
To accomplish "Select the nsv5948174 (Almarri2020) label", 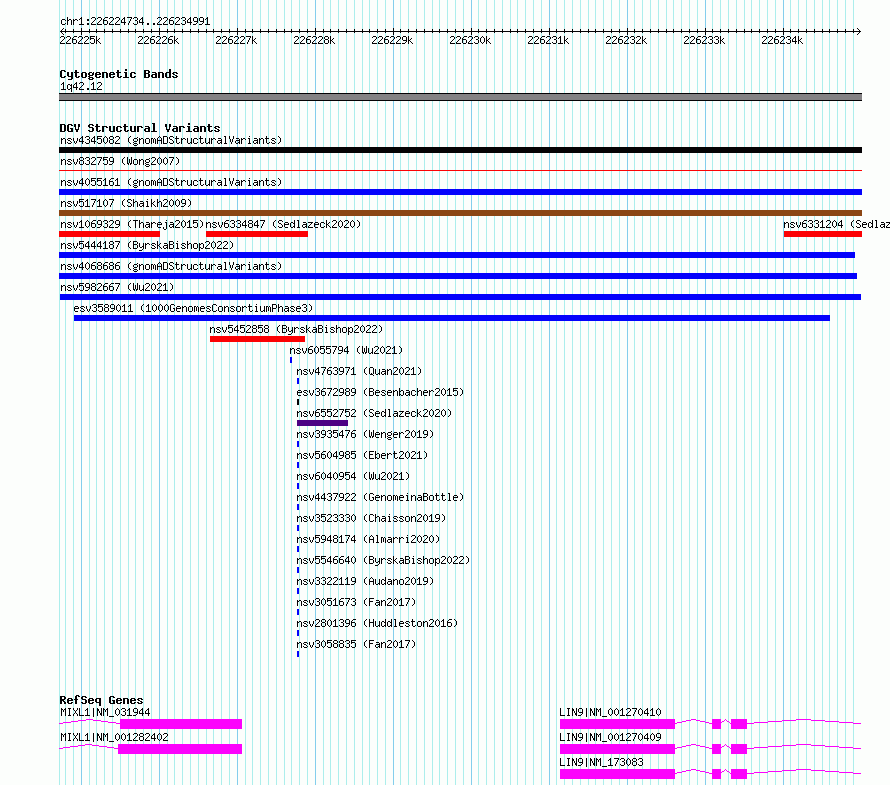I will point(368,539).
